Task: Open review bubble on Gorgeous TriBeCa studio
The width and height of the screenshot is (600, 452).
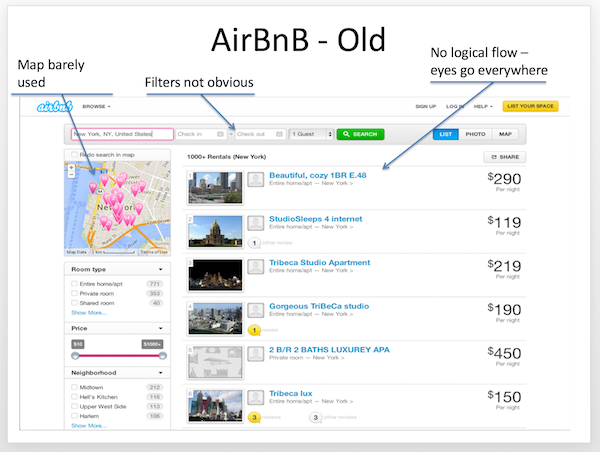Action: pyautogui.click(x=254, y=330)
